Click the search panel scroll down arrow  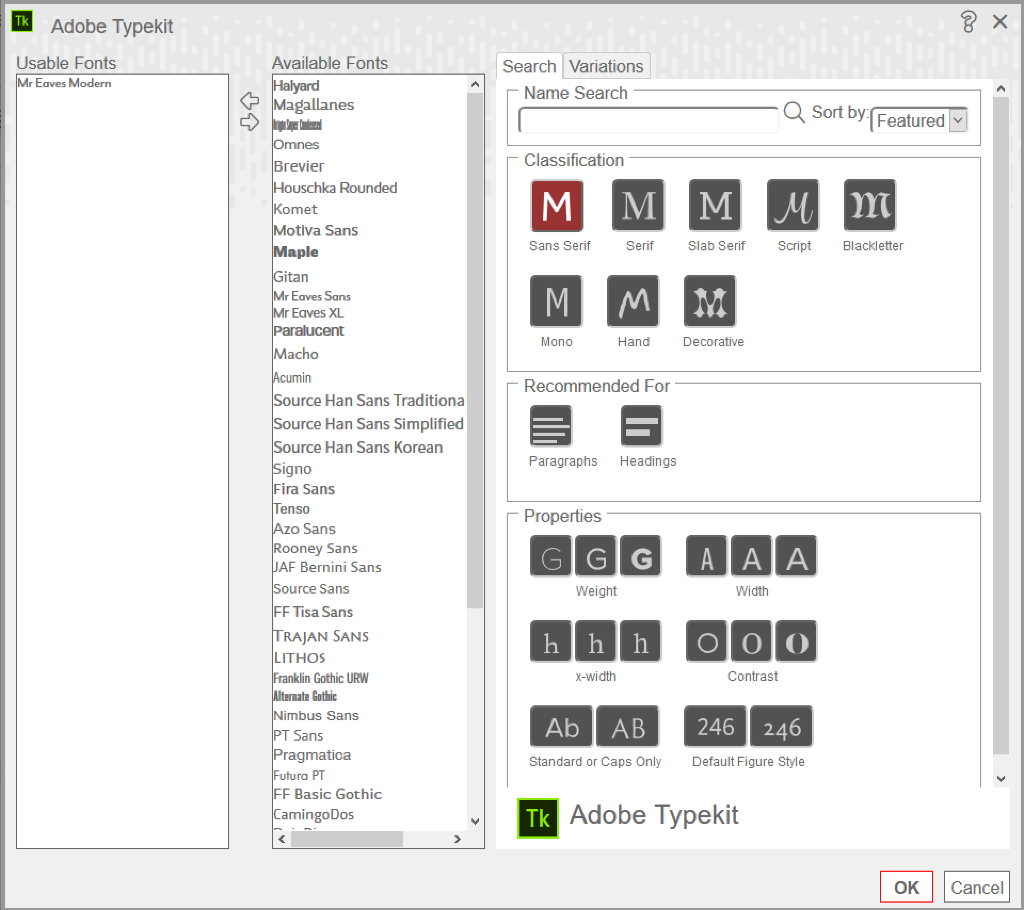pos(1000,778)
